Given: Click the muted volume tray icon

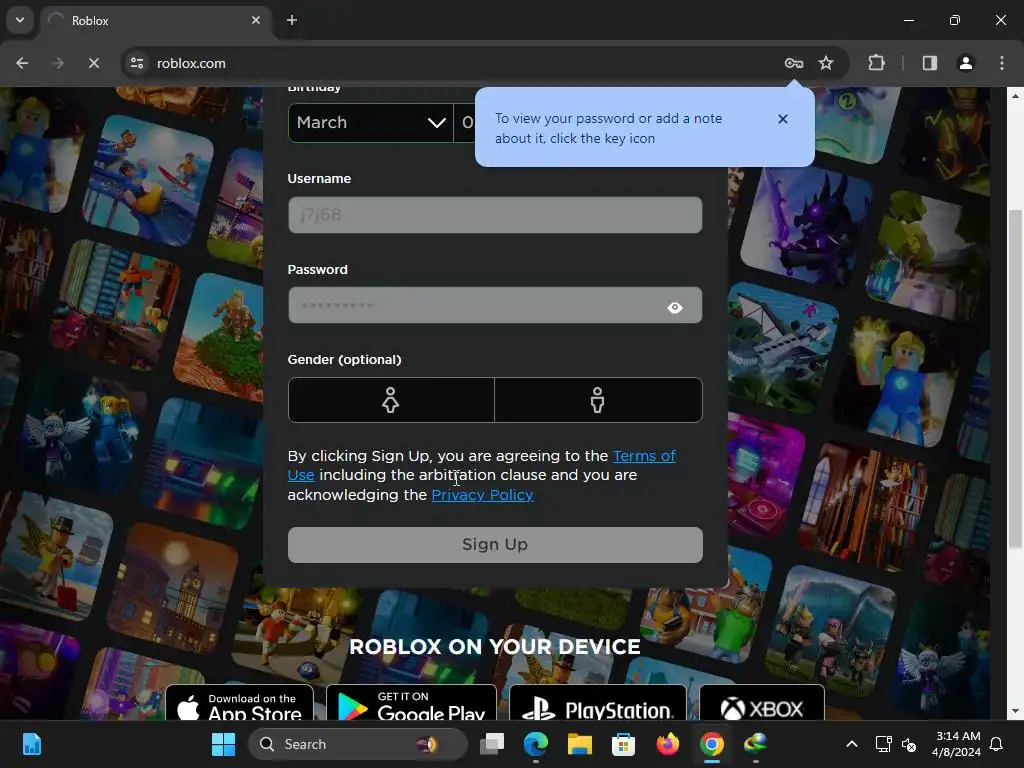Looking at the screenshot, I should (908, 744).
